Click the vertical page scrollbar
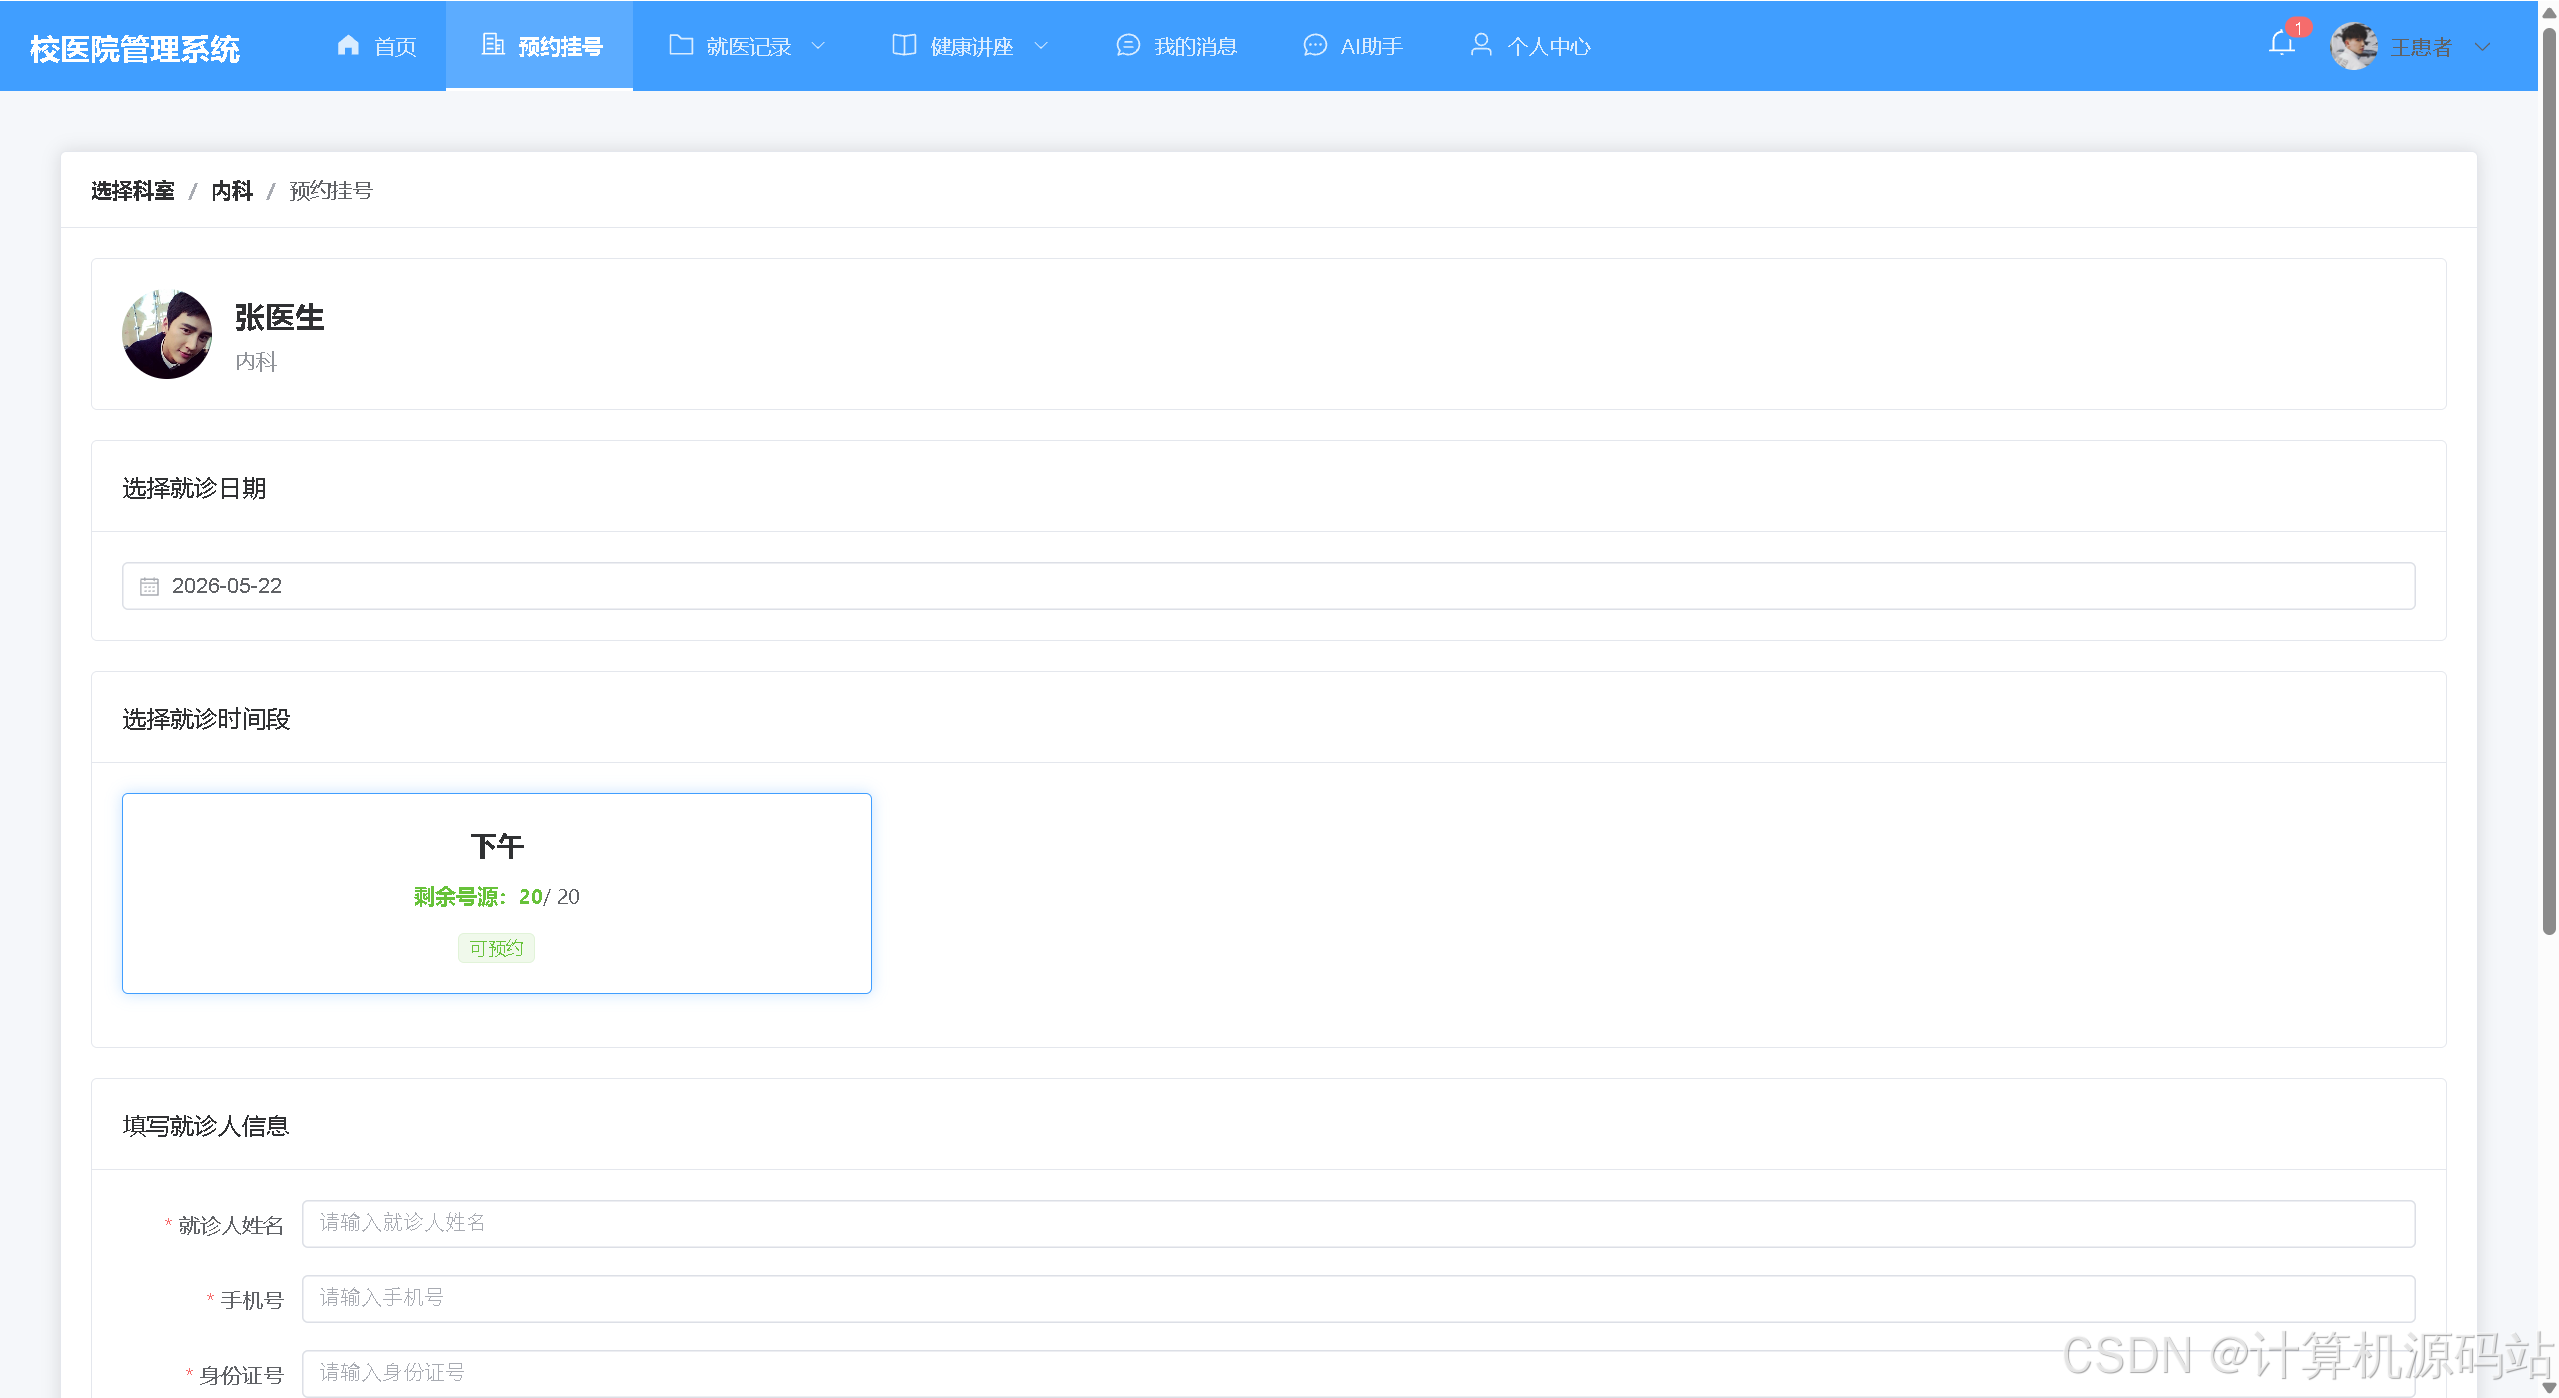This screenshot has height=1398, width=2559. 2549,480
